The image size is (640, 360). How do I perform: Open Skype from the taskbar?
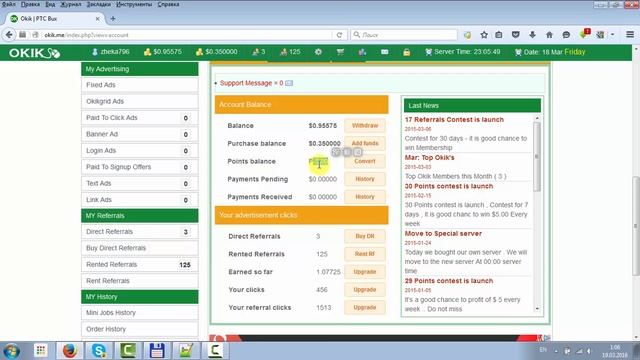pyautogui.click(x=98, y=351)
